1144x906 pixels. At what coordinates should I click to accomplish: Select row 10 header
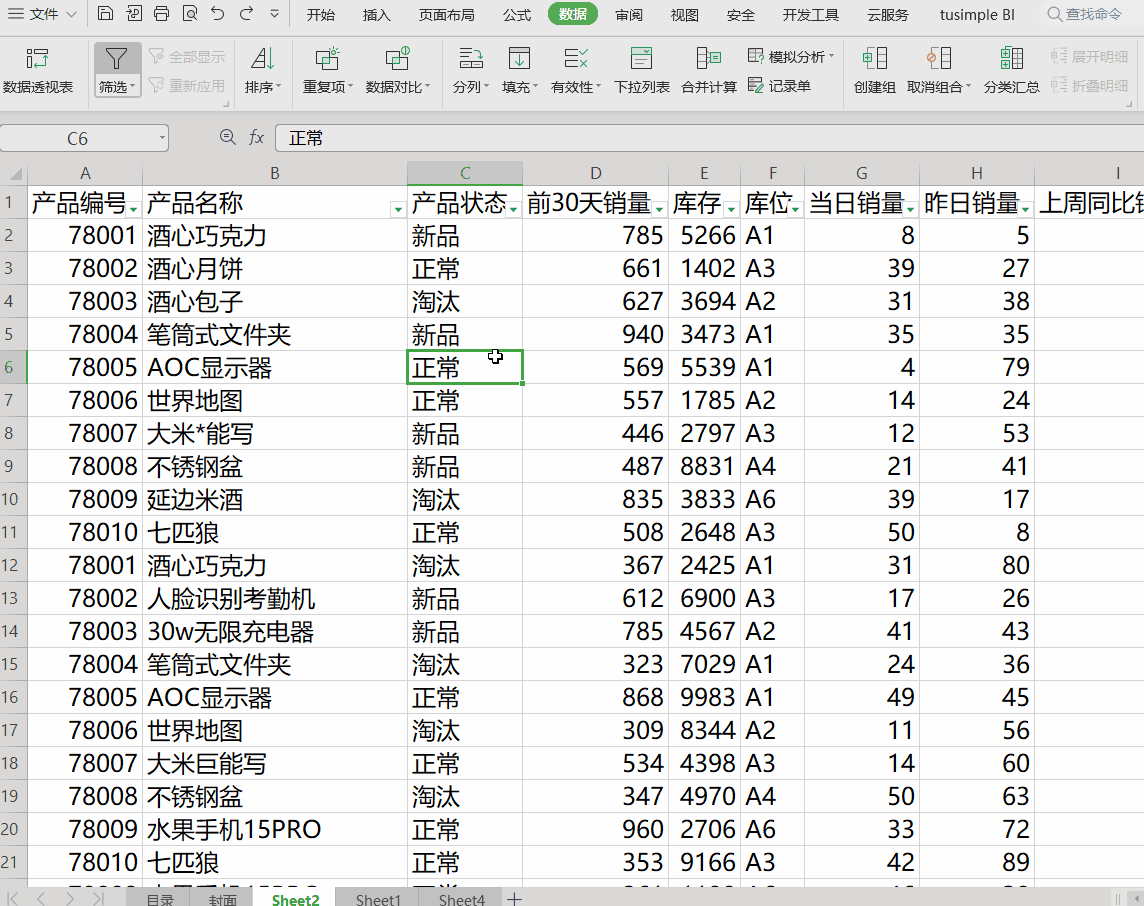(13, 500)
